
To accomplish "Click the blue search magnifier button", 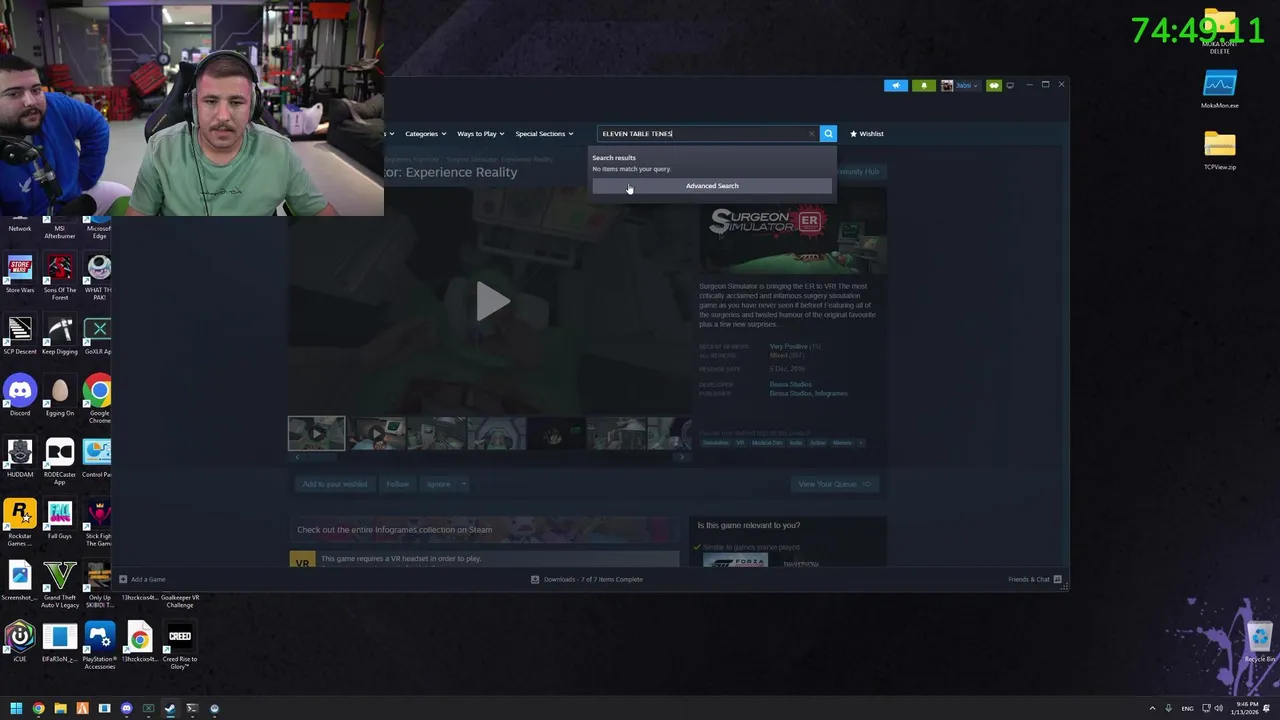I will pos(828,133).
